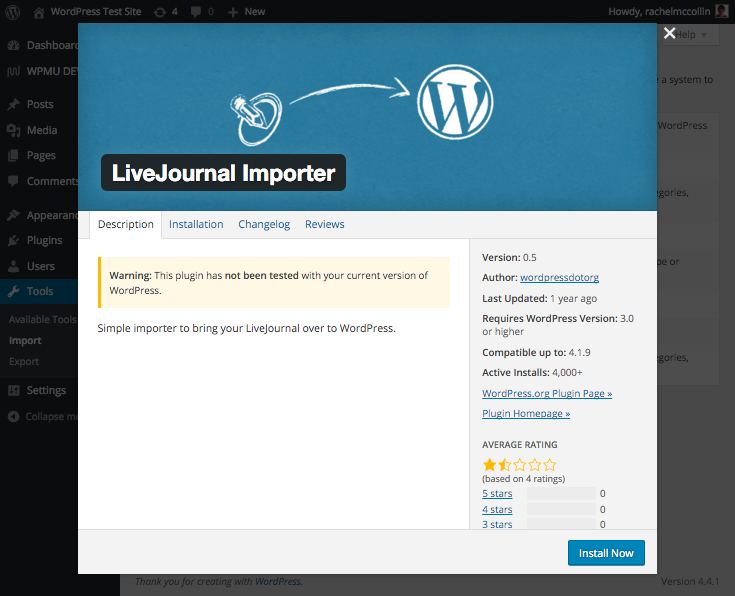Image resolution: width=735 pixels, height=596 pixels.
Task: Click the 4 stars rating bar
Action: click(x=561, y=509)
